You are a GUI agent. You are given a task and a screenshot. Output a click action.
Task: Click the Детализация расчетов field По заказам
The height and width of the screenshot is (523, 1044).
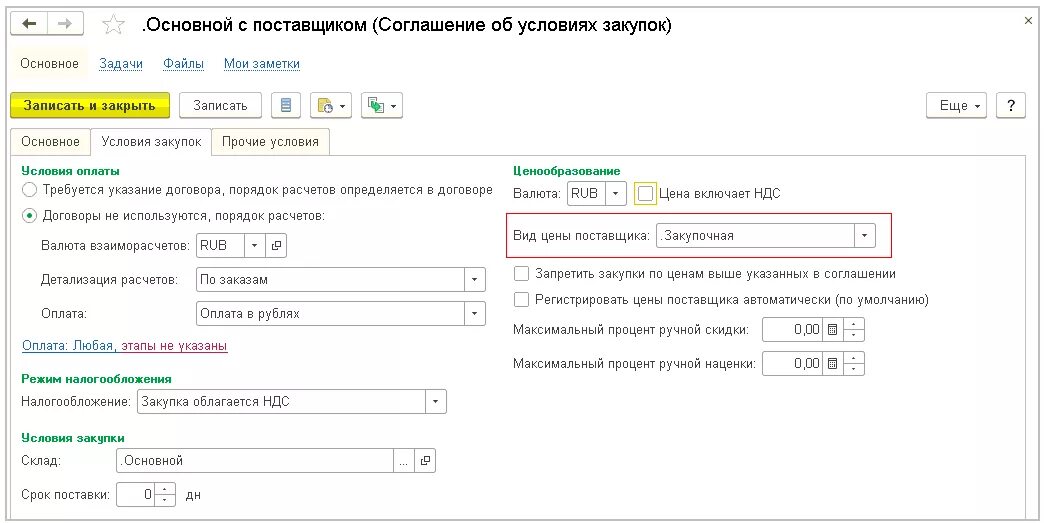pos(331,280)
